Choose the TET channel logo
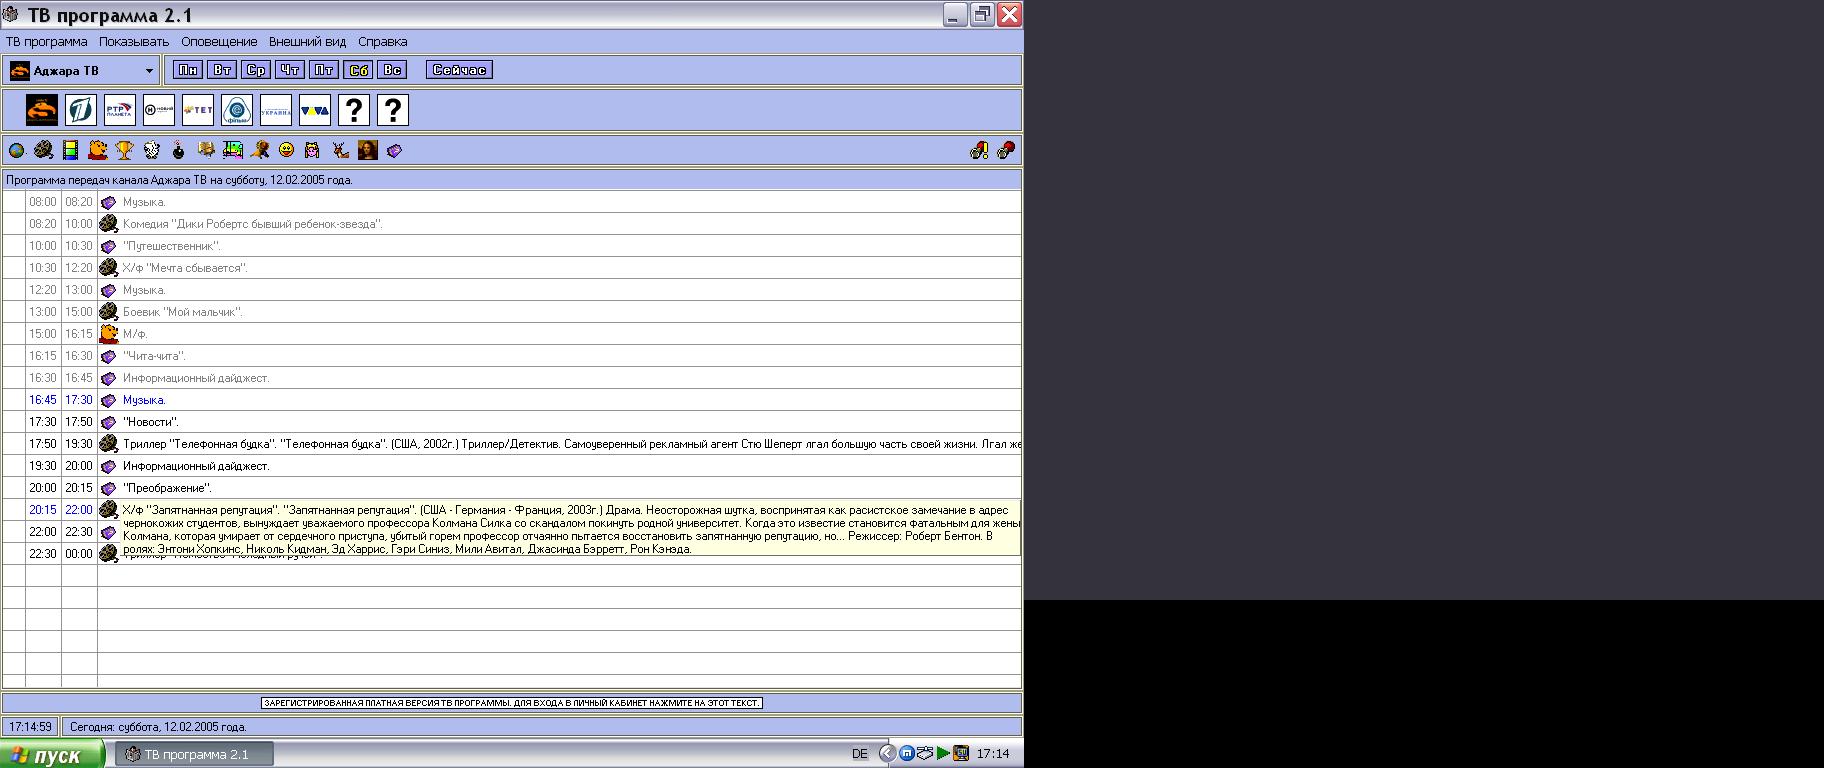The width and height of the screenshot is (1824, 768). coord(198,110)
